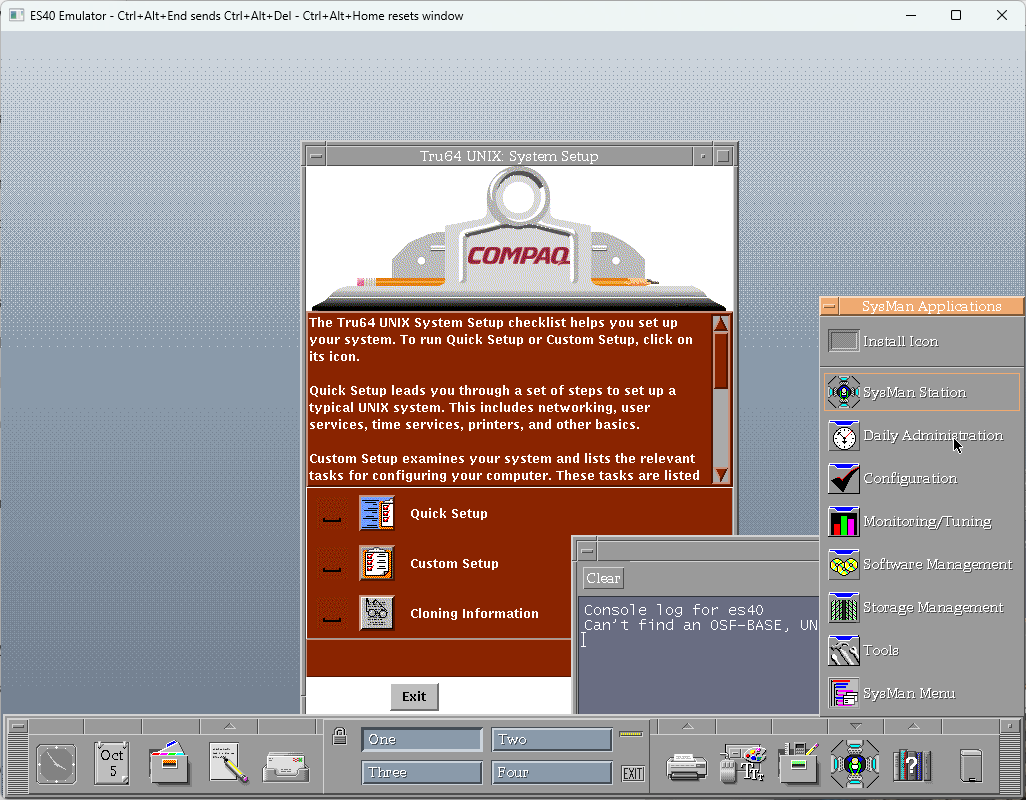Open Software Management in SysMan Applications
This screenshot has width=1026, height=800.
[x=921, y=565]
